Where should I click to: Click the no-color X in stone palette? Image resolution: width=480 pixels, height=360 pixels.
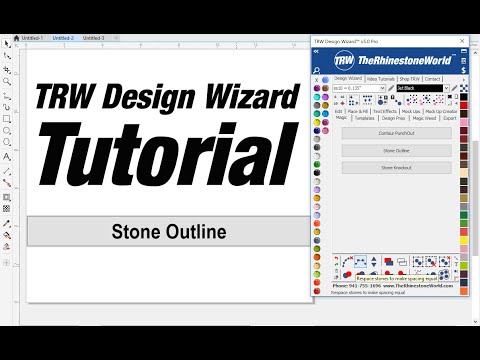tap(317, 80)
